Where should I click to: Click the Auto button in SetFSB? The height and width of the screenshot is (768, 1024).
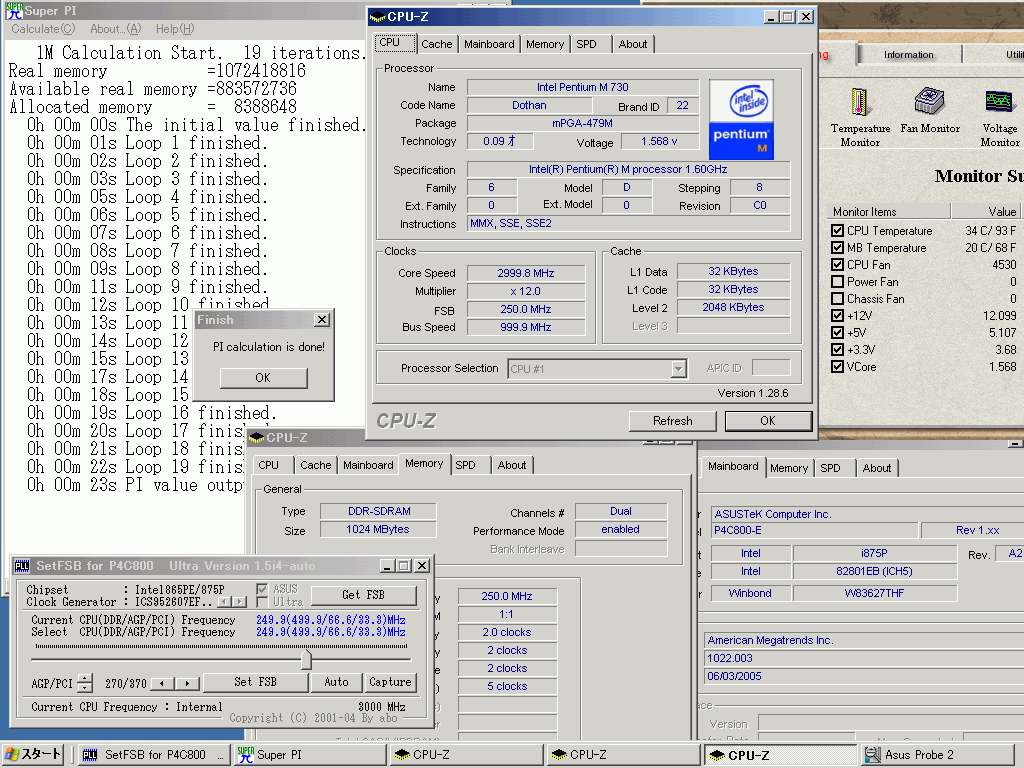[x=336, y=682]
